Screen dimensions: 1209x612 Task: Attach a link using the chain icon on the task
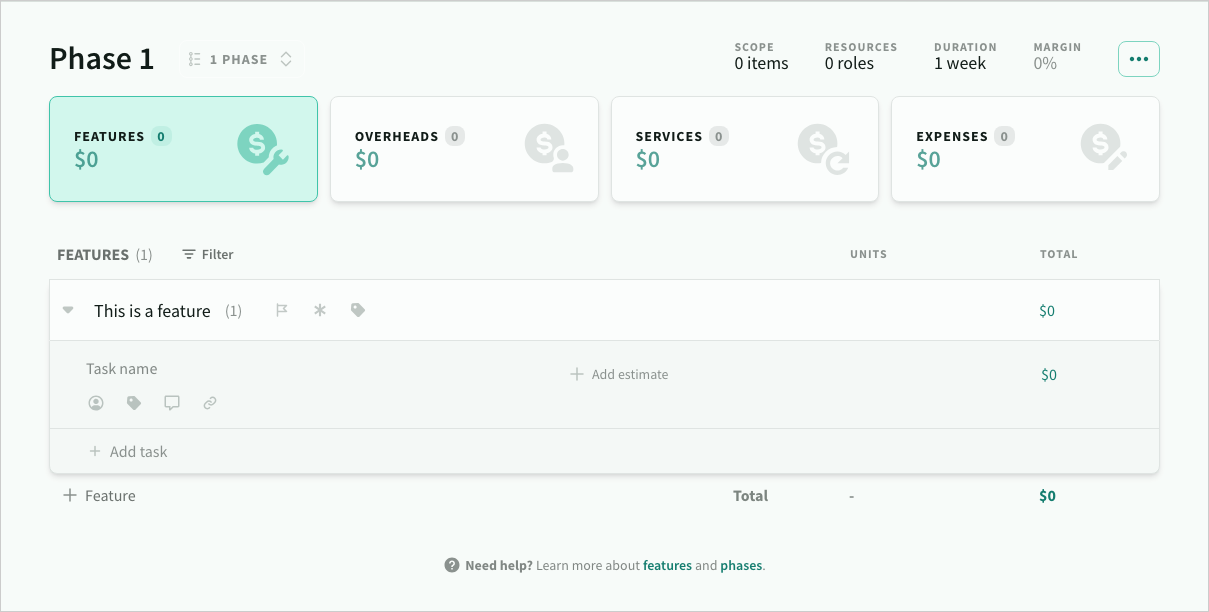[x=210, y=403]
